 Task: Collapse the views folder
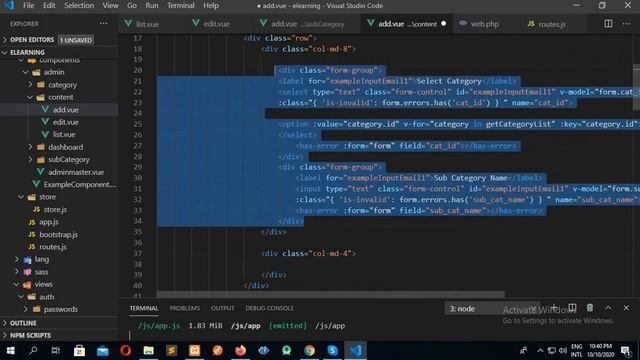43,284
